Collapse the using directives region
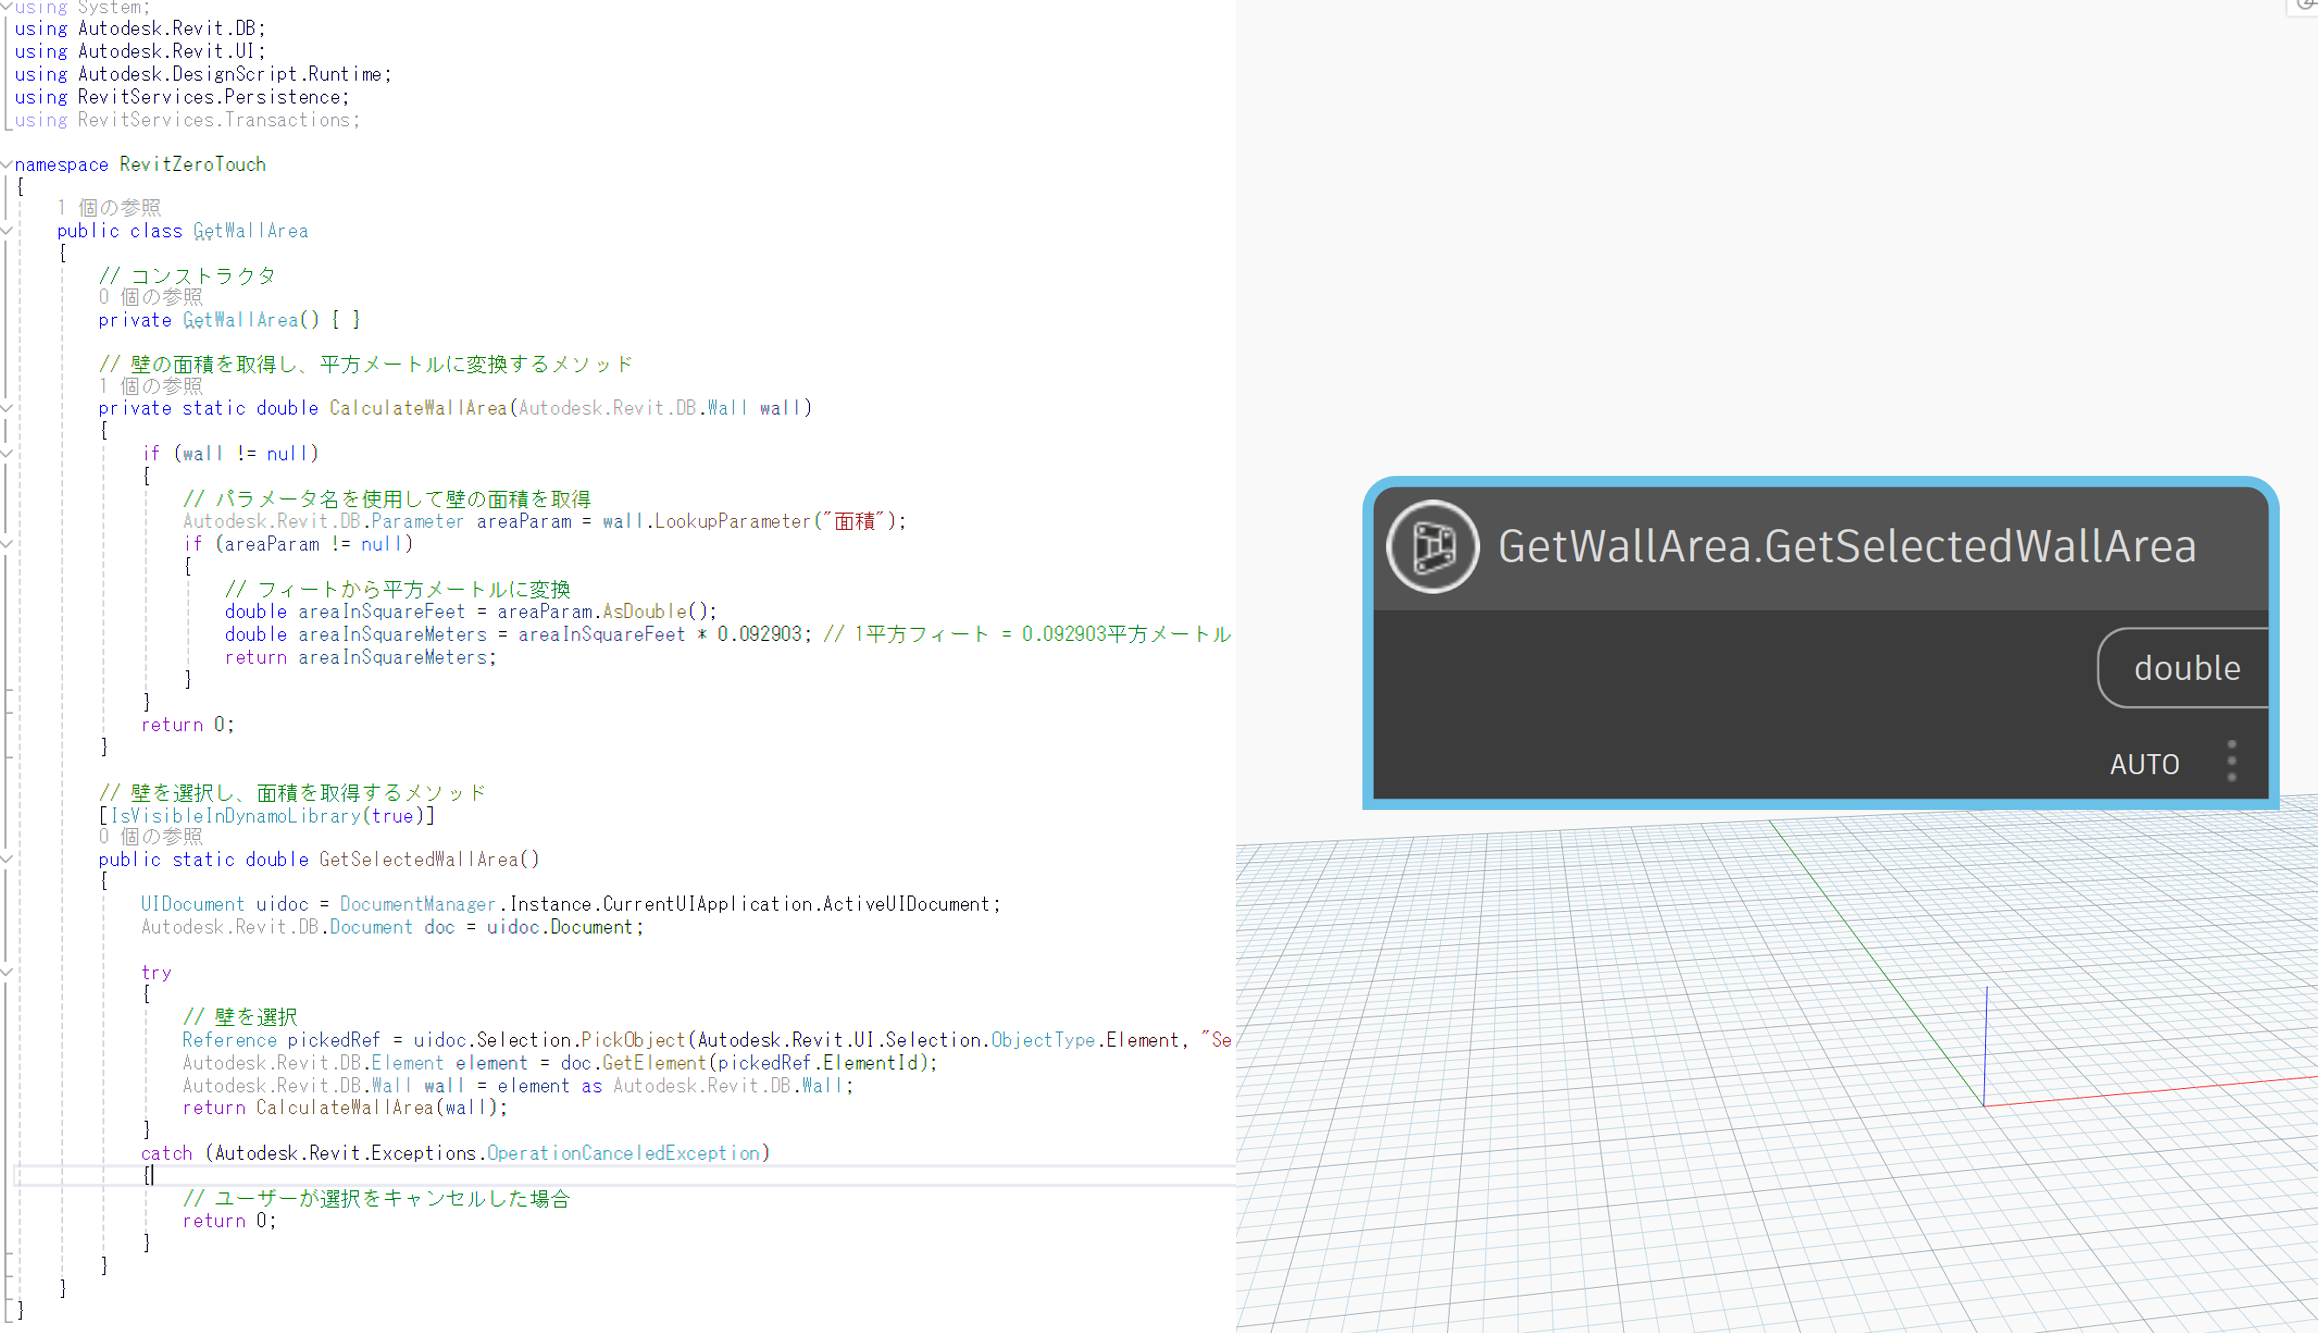The height and width of the screenshot is (1333, 2318). click(x=7, y=7)
